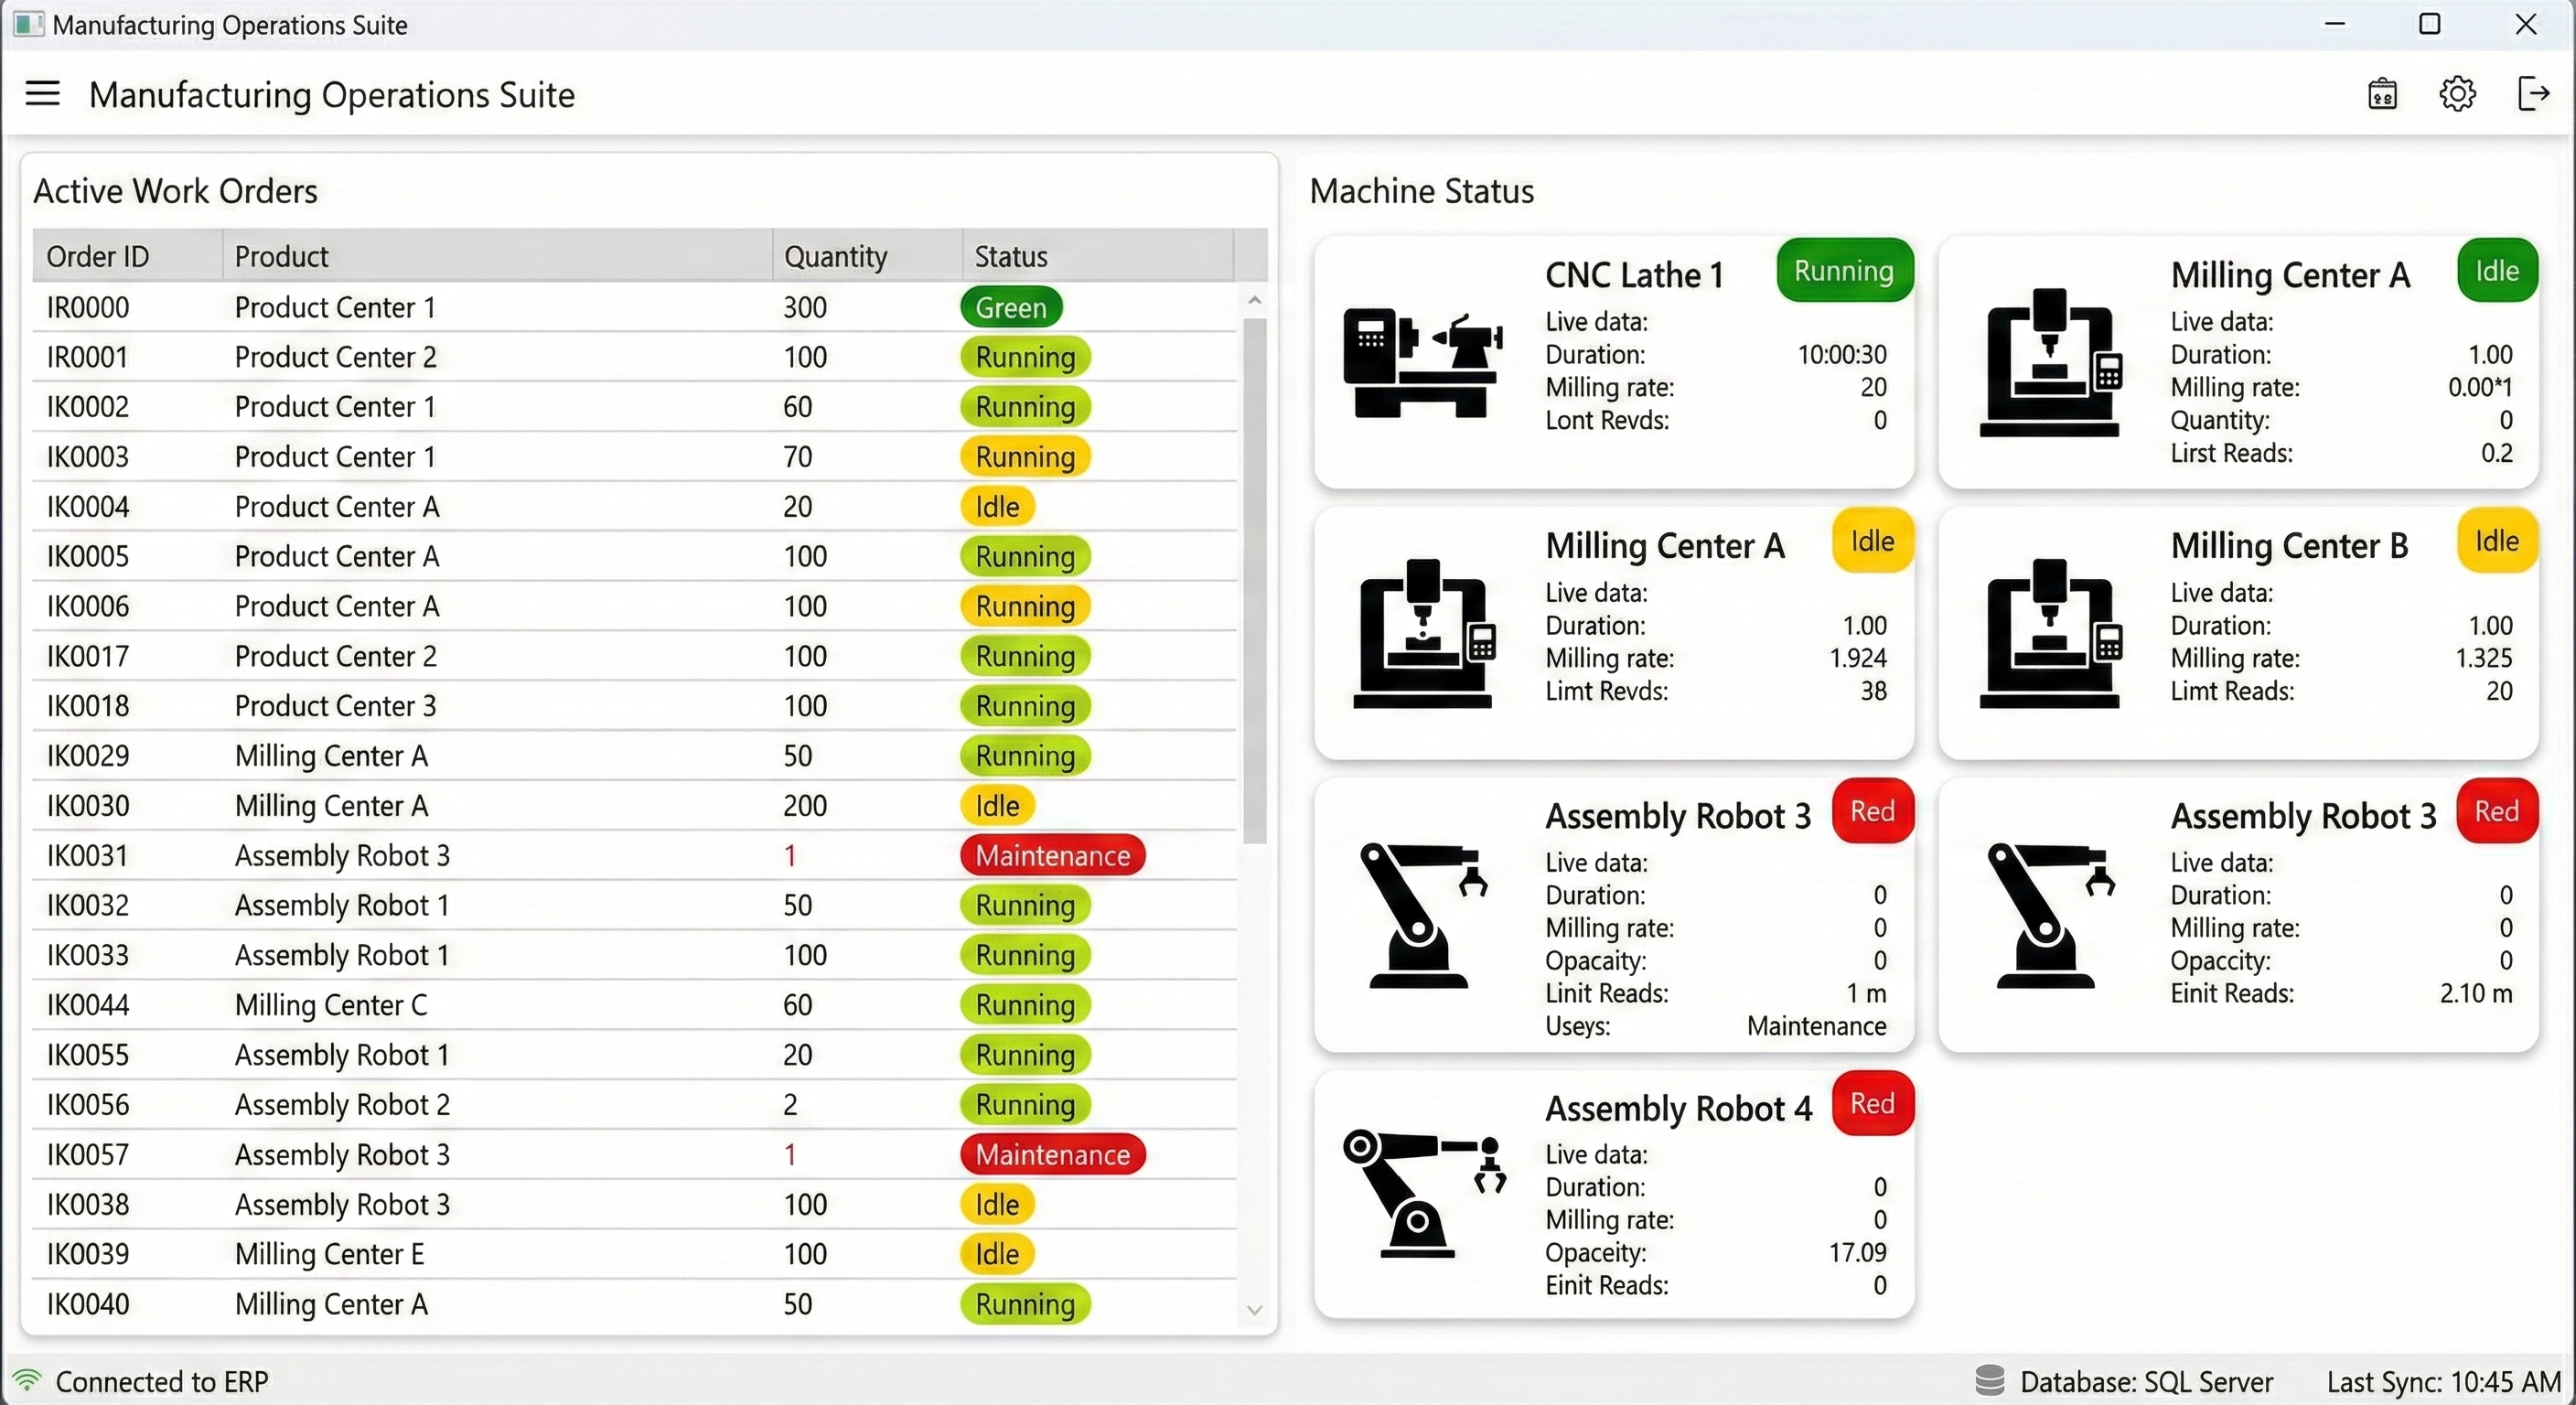Expand the list with the scrollbar down arrow

click(x=1255, y=1311)
